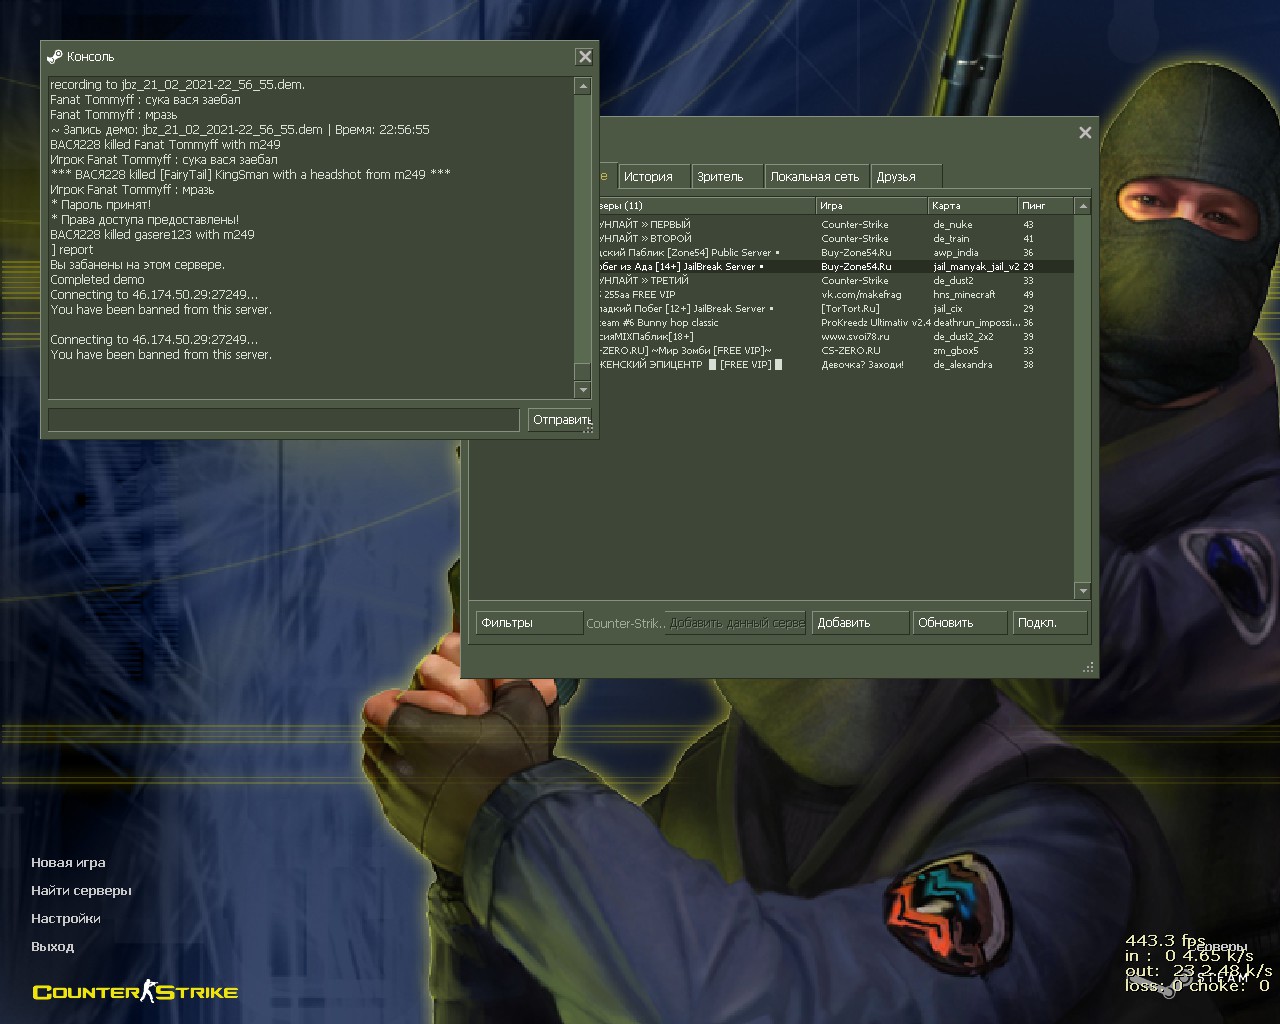Screen dimensions: 1280x1024
Task: Click the greyed-out Добавить данный сервер button
Action: (736, 623)
